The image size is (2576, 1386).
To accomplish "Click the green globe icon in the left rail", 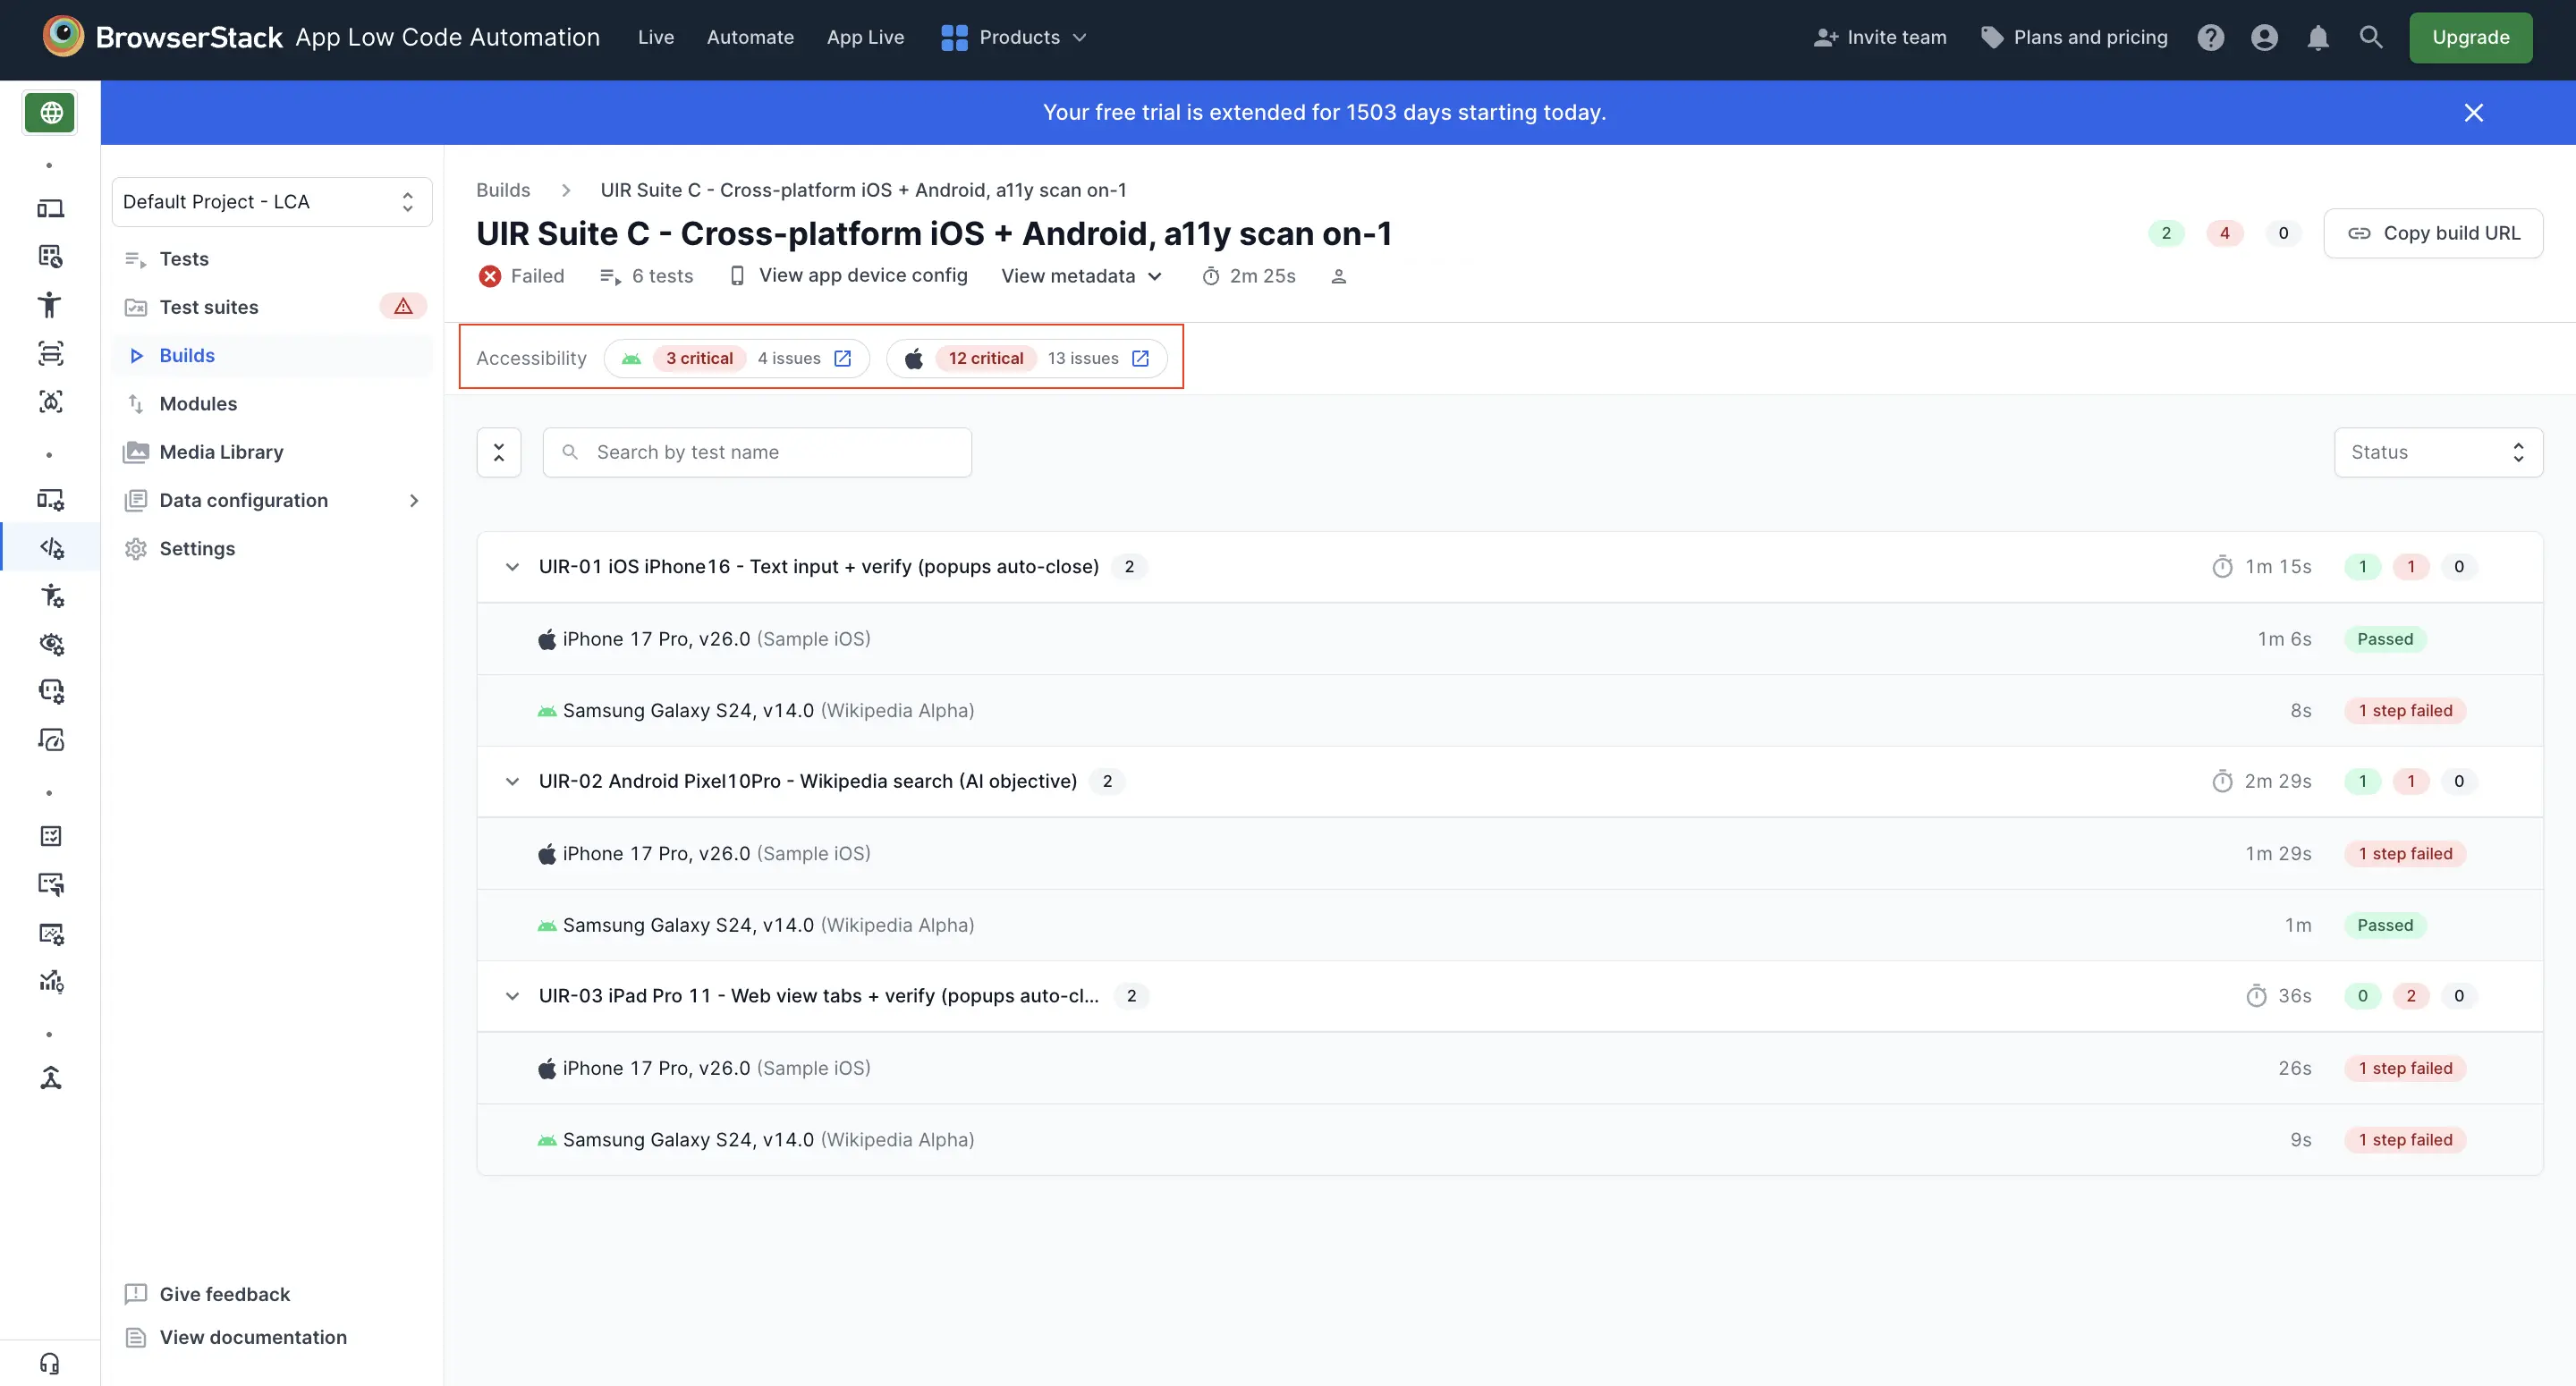I will pyautogui.click(x=50, y=113).
